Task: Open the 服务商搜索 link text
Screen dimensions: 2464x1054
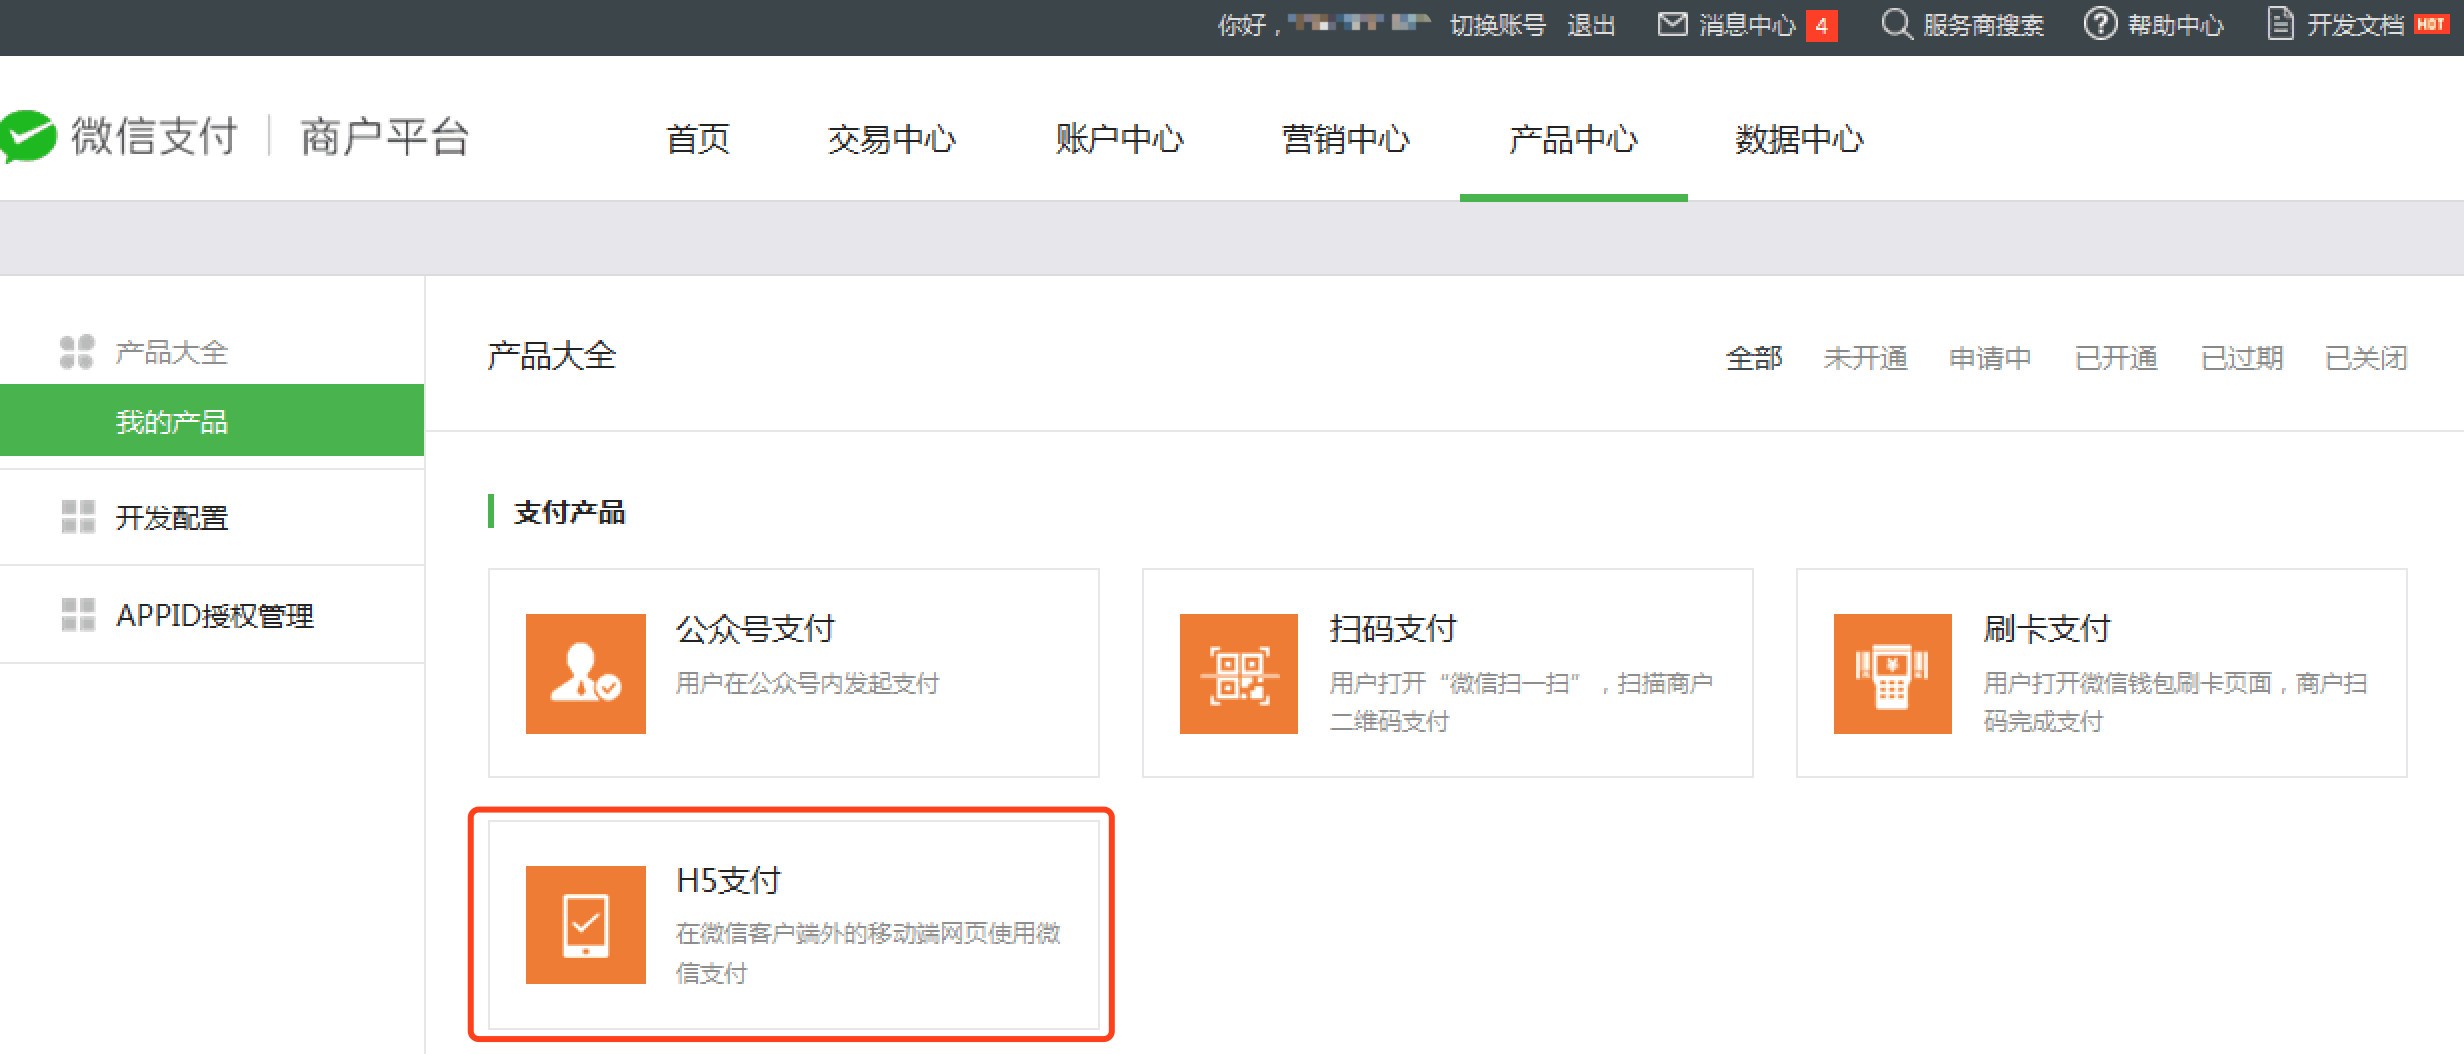Action: (1983, 25)
